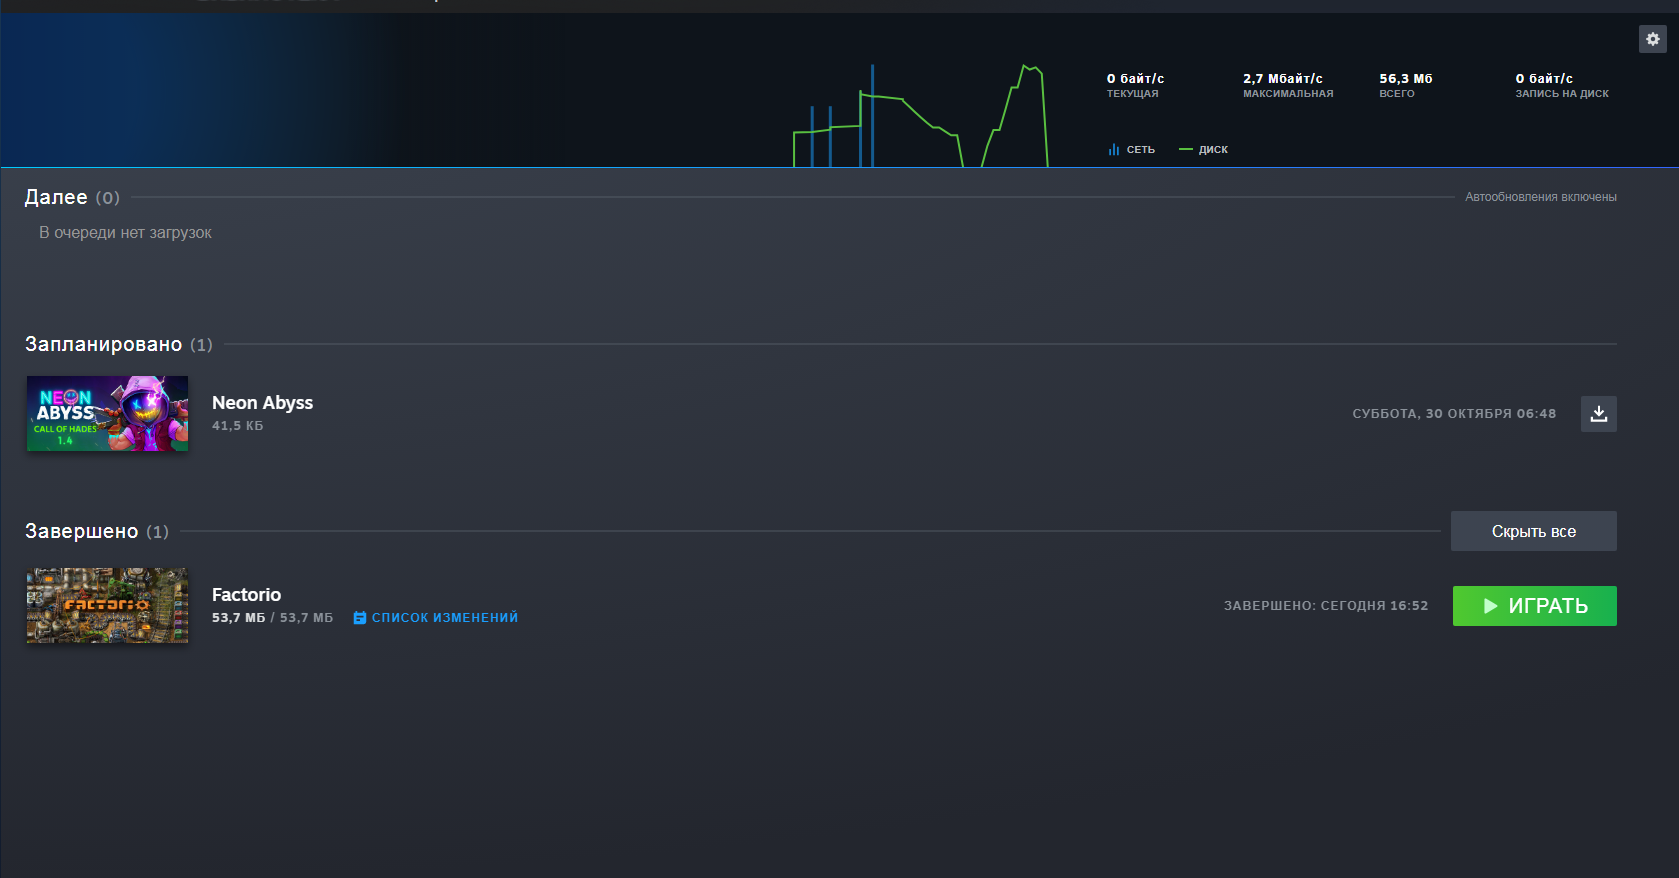Click the 56,3 МБ total downloaded value

click(x=1406, y=78)
